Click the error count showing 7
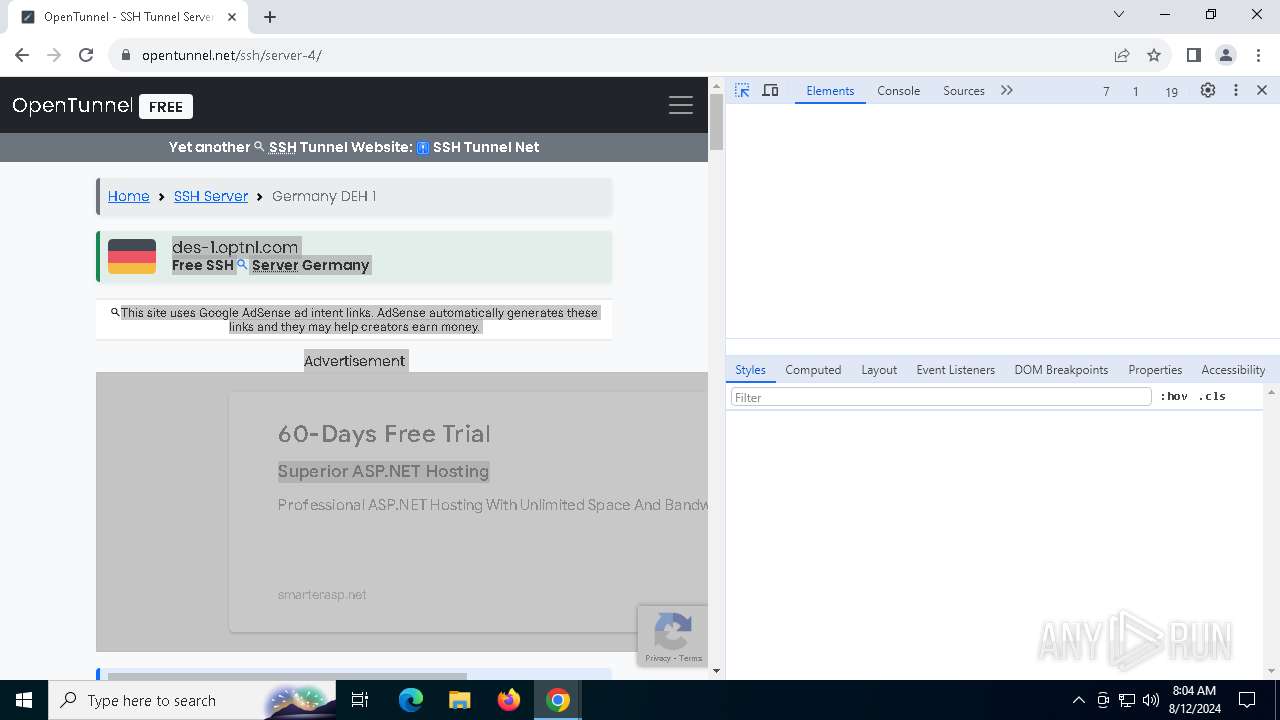The image size is (1280, 720). click(1105, 91)
